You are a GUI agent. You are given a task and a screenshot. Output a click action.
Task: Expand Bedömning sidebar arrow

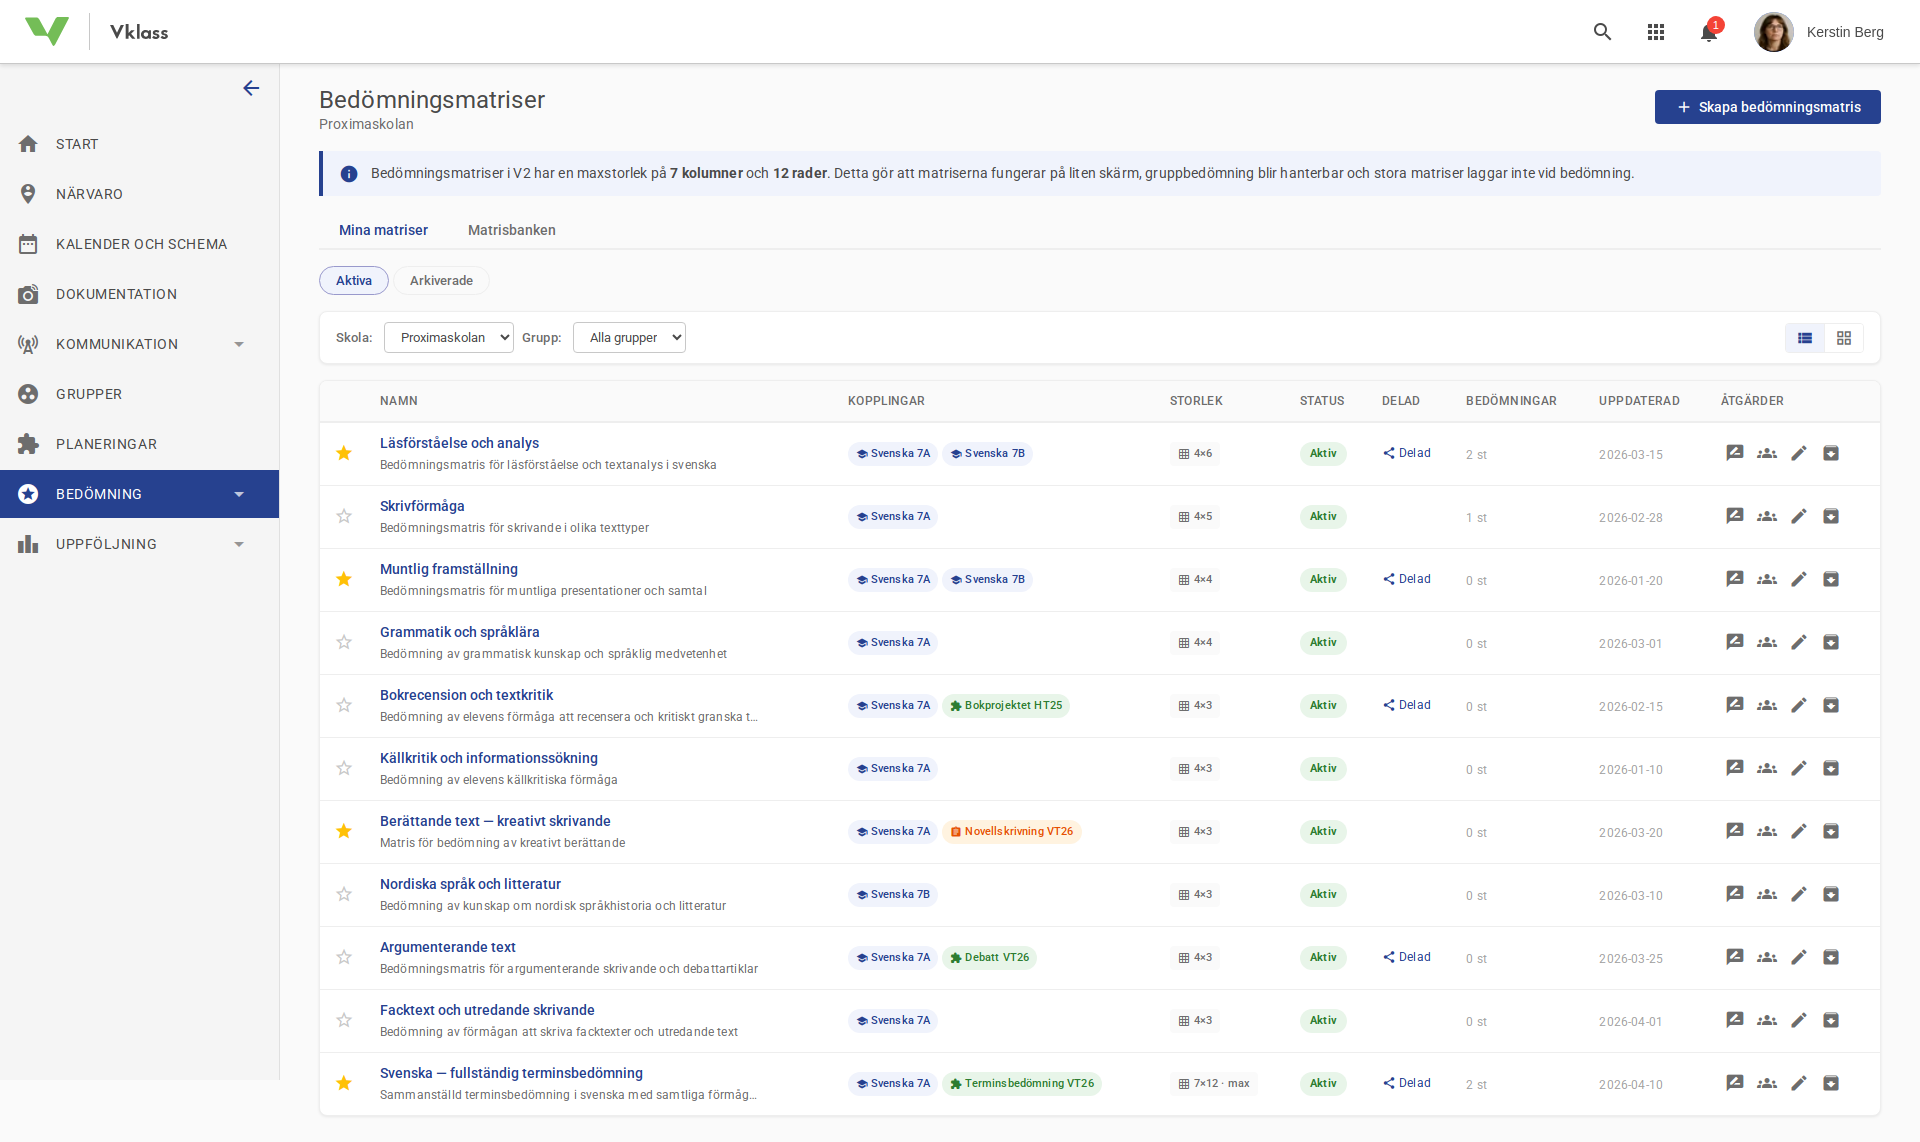click(239, 494)
